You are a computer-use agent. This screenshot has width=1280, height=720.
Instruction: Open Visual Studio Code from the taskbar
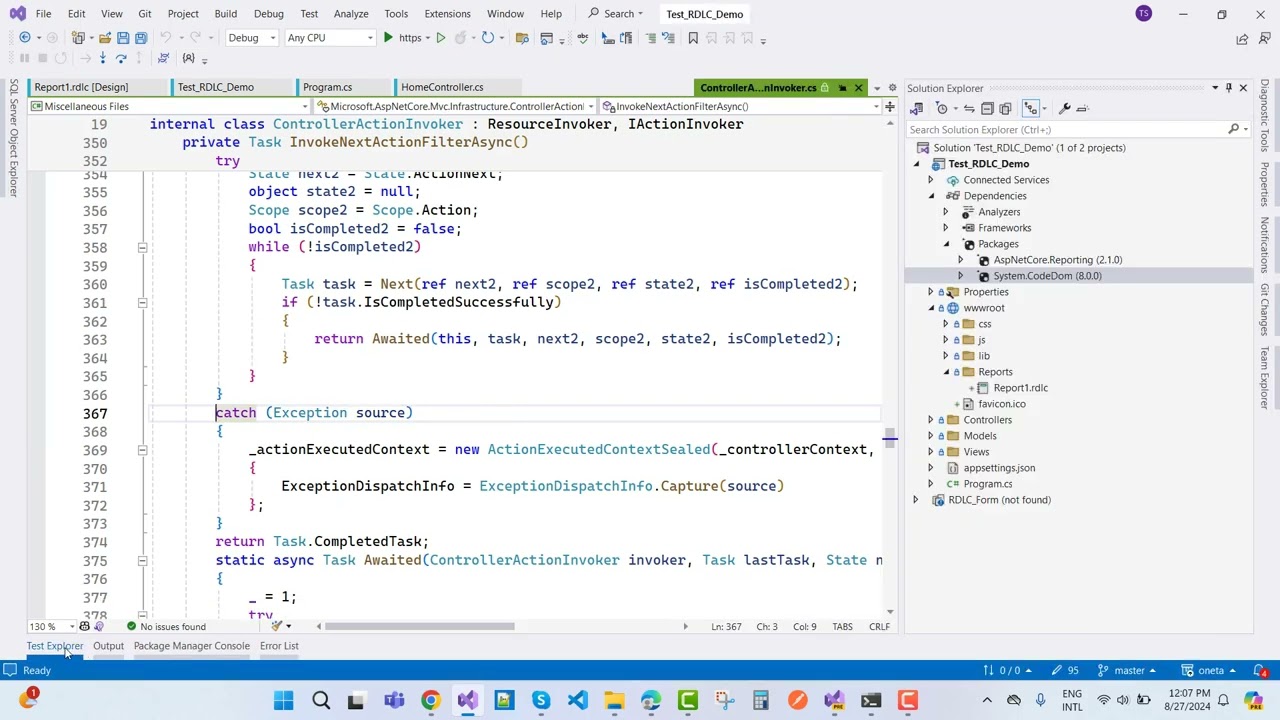pyautogui.click(x=577, y=700)
